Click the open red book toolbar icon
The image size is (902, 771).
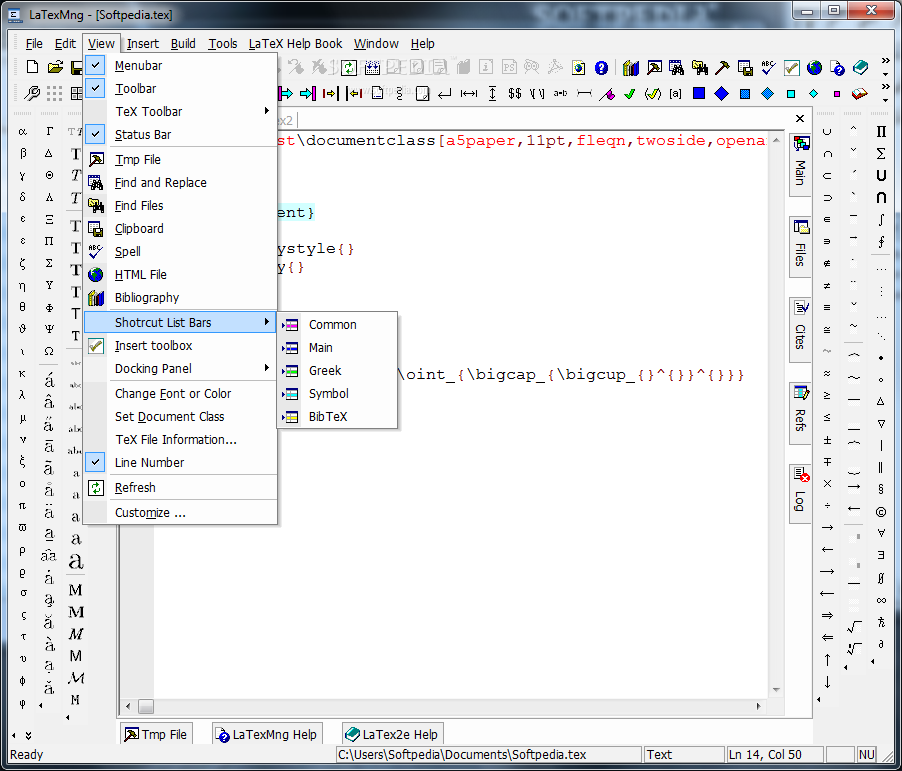tap(859, 93)
